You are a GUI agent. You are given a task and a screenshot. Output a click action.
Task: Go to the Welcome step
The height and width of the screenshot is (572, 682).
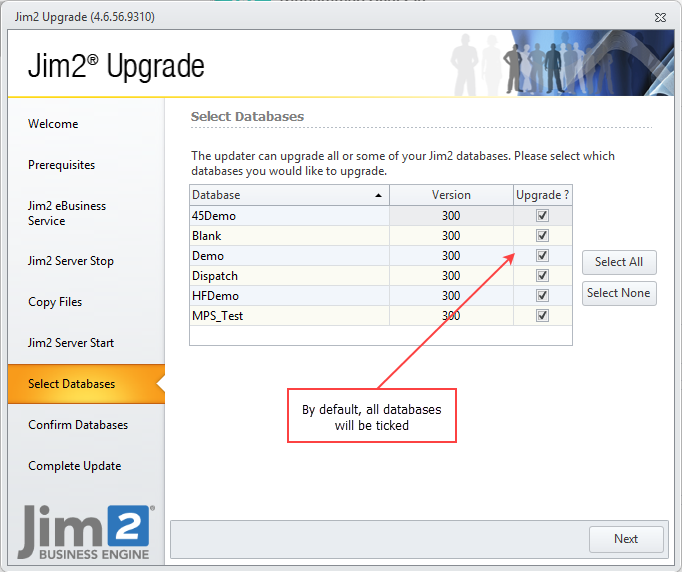pos(53,124)
